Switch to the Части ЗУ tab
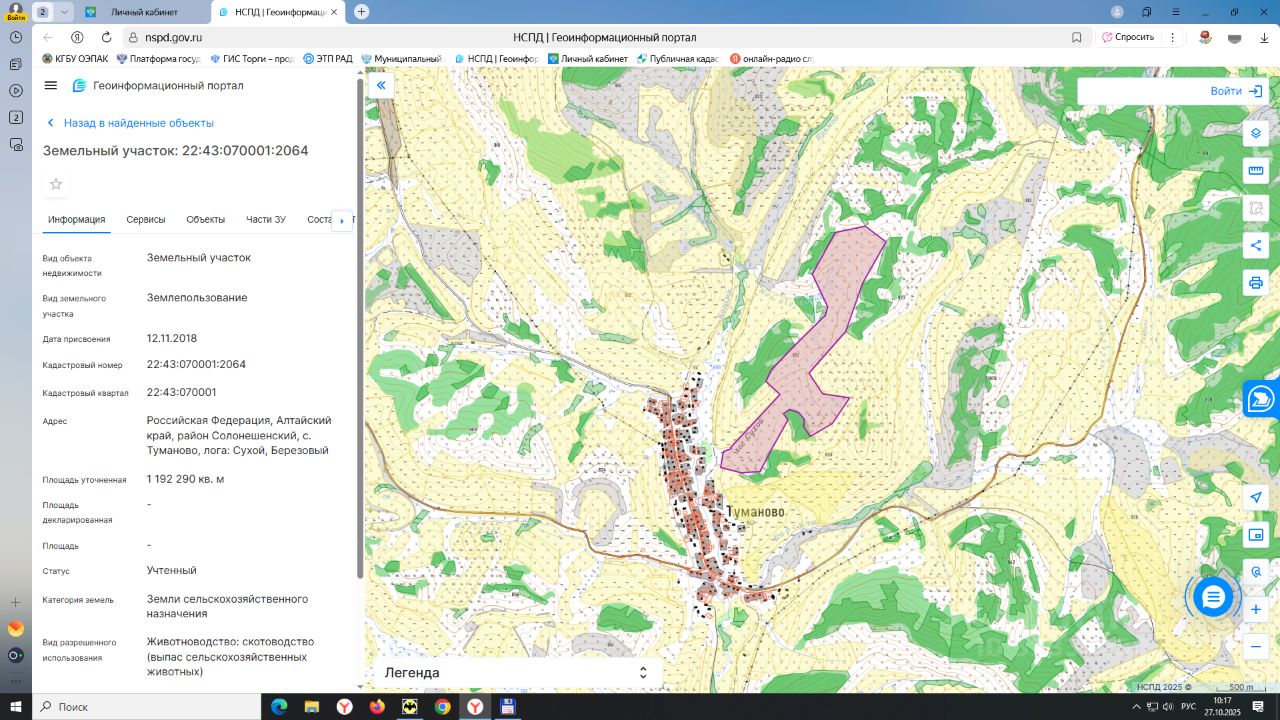The height and width of the screenshot is (720, 1280). pyautogui.click(x=266, y=220)
